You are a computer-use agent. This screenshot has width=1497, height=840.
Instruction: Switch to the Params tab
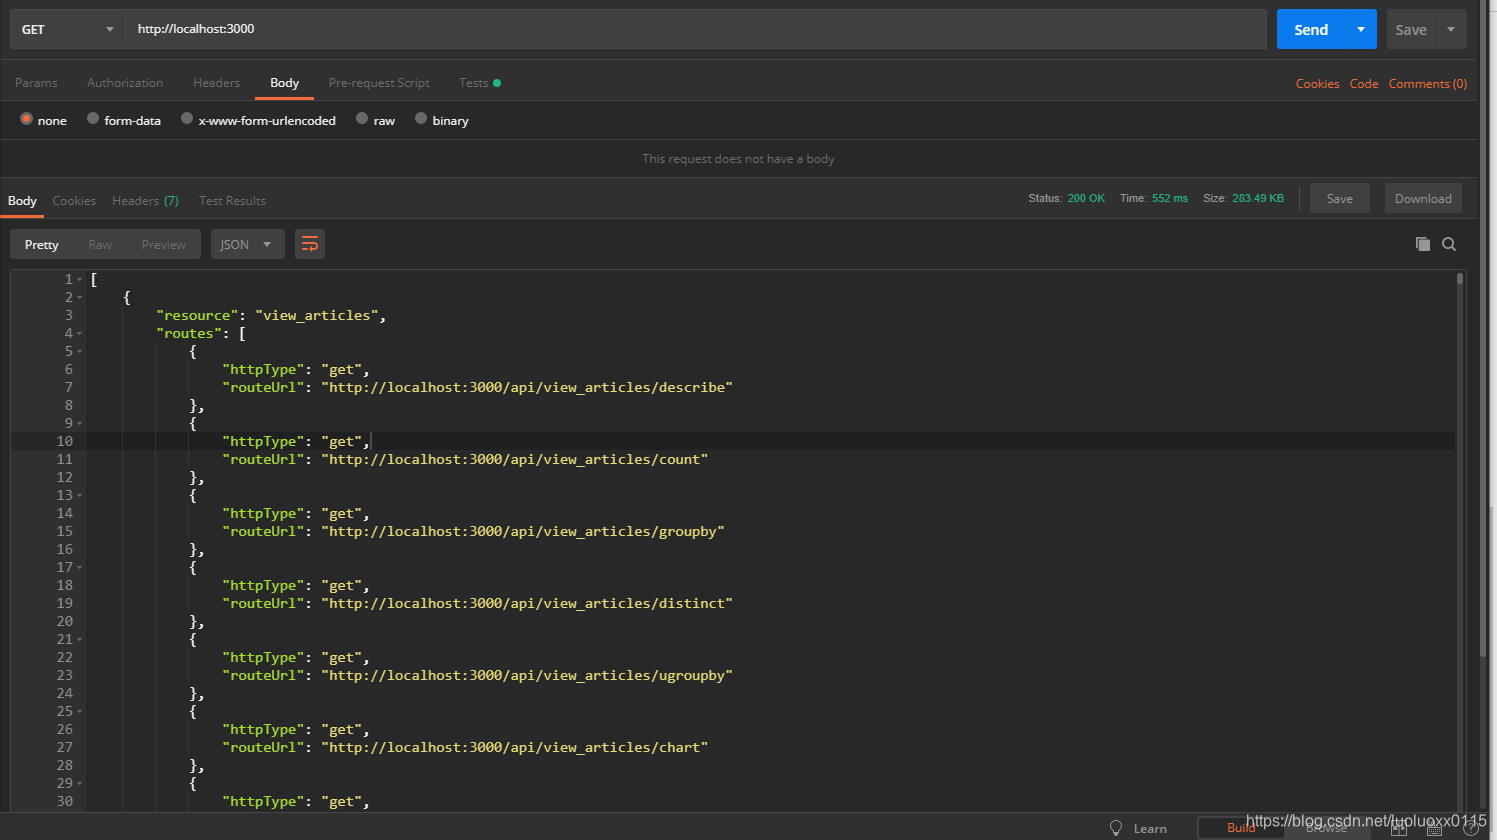[x=36, y=83]
